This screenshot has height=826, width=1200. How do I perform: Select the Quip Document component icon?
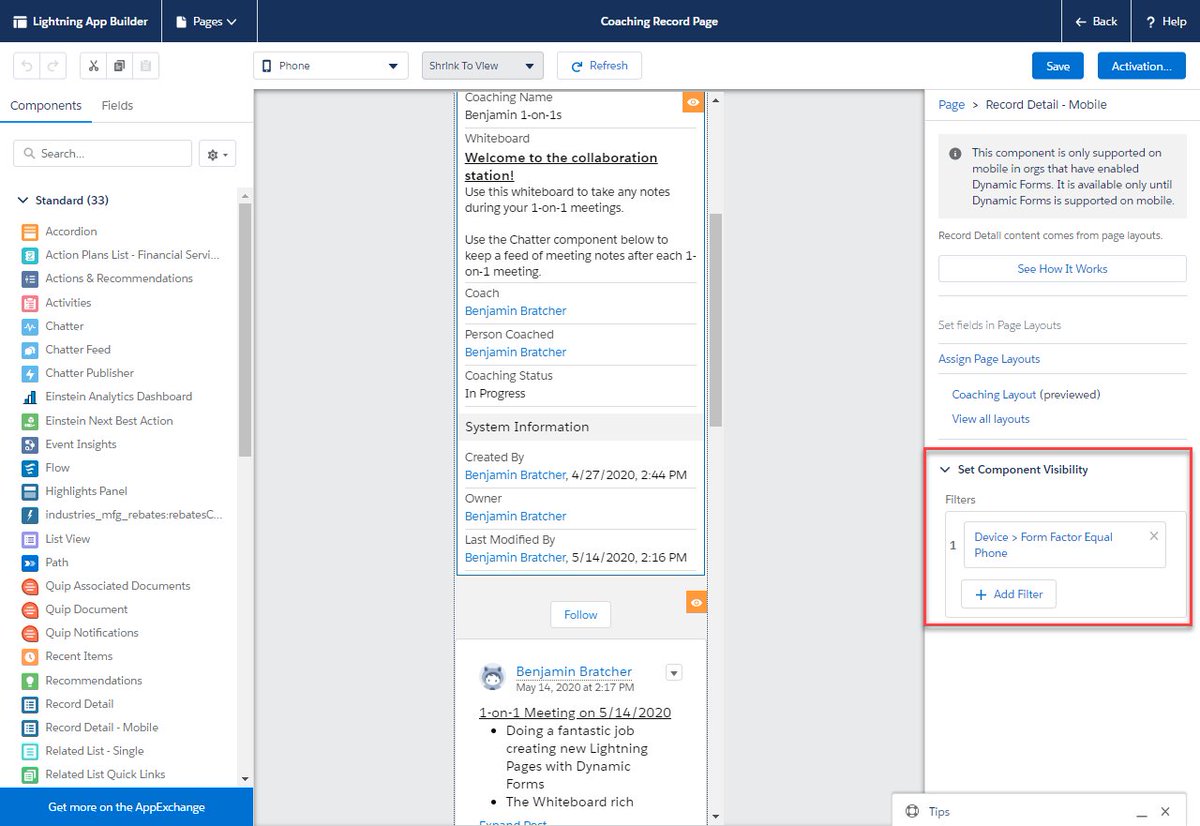(x=29, y=609)
